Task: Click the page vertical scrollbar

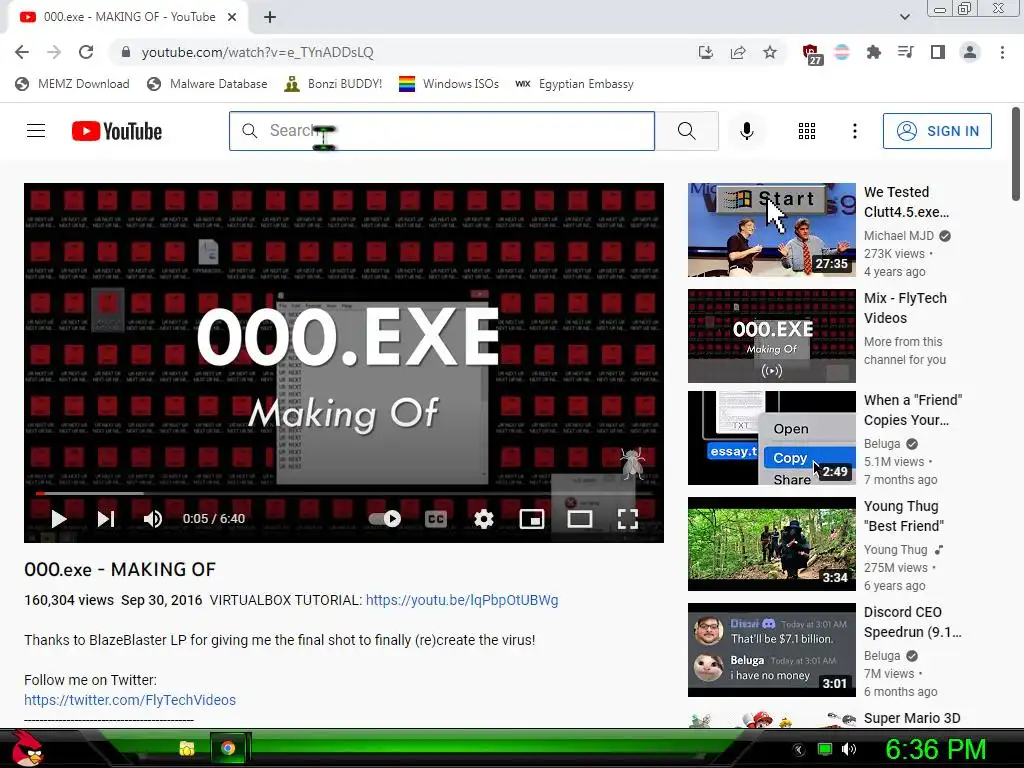Action: click(1016, 154)
